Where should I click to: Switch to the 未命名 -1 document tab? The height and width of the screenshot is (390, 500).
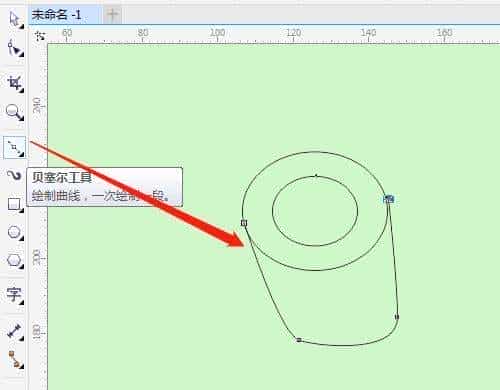56,15
